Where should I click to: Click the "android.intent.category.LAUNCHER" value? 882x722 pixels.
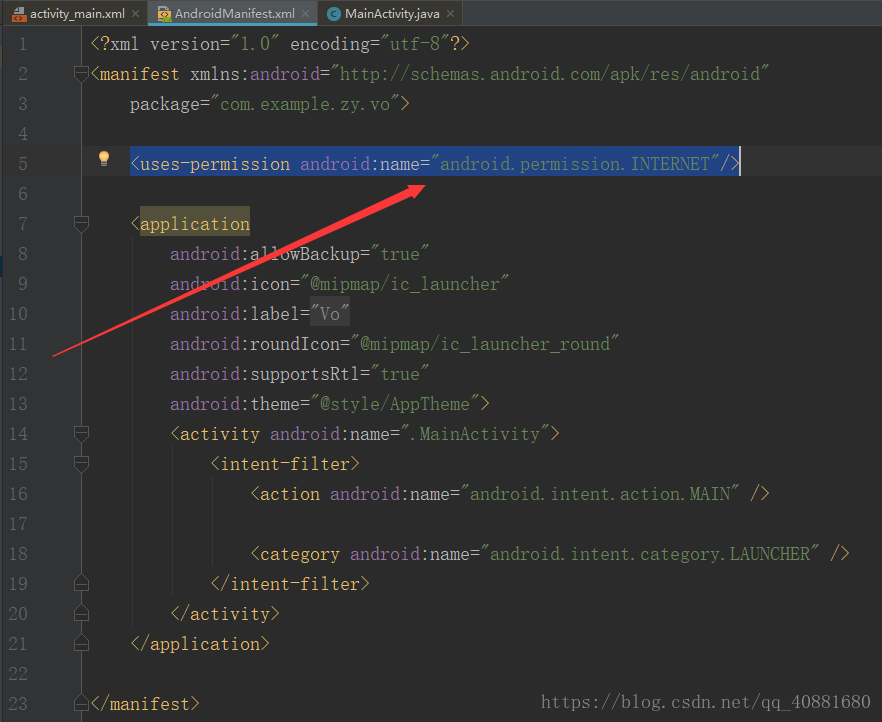[x=650, y=554]
